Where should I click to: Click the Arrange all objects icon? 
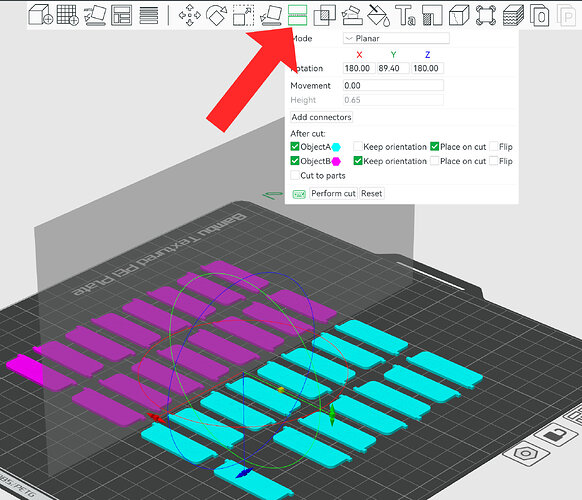tap(122, 15)
